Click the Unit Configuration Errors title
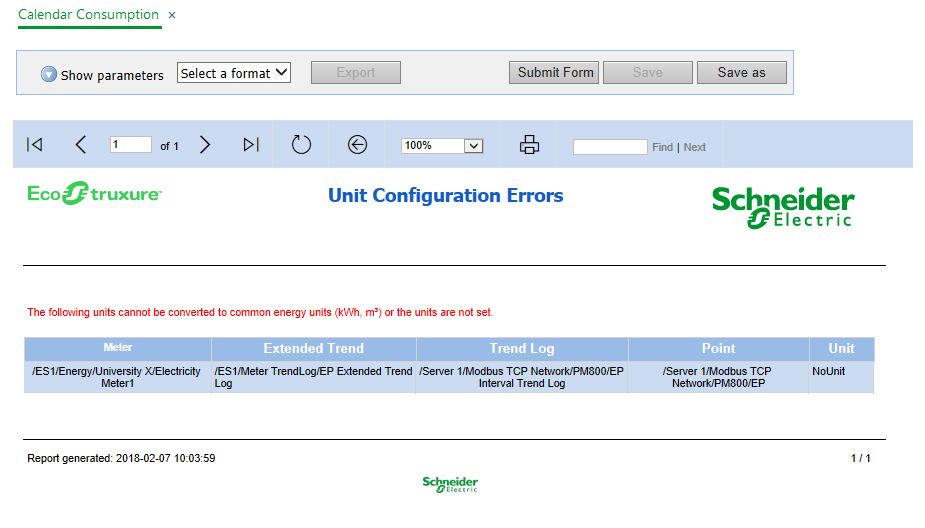This screenshot has height=528, width=925. 445,195
